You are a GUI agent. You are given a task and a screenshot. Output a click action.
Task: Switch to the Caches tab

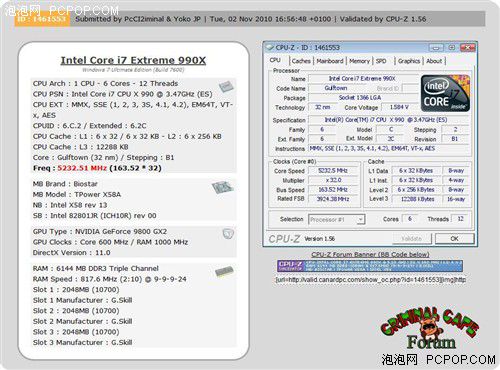pos(301,61)
